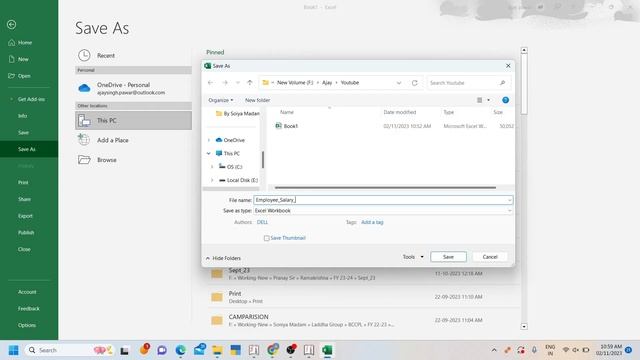The width and height of the screenshot is (640, 360).
Task: Close the workbook via sidebar Close
Action: click(x=24, y=249)
